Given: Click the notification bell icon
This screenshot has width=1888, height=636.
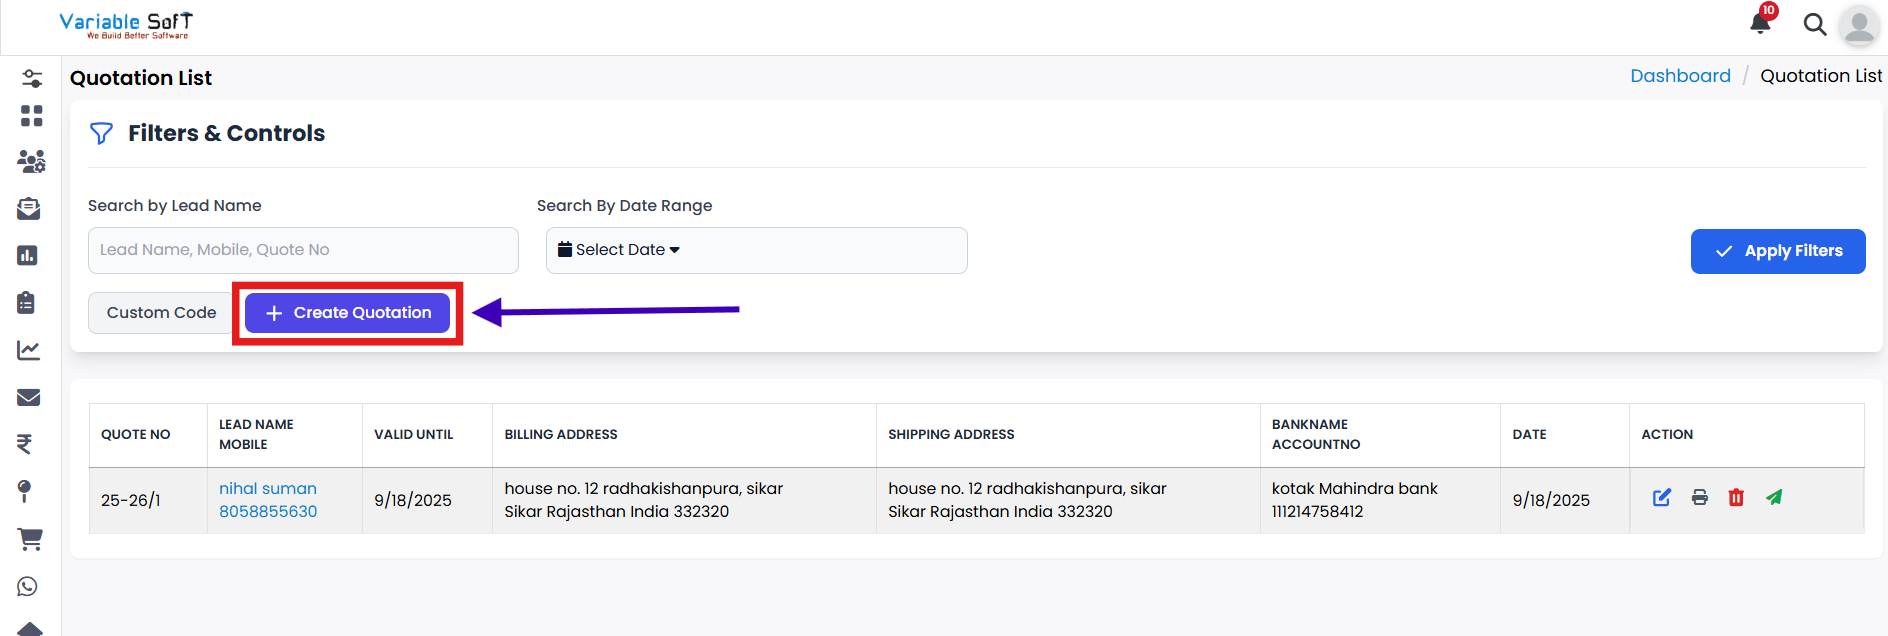Looking at the screenshot, I should point(1760,23).
